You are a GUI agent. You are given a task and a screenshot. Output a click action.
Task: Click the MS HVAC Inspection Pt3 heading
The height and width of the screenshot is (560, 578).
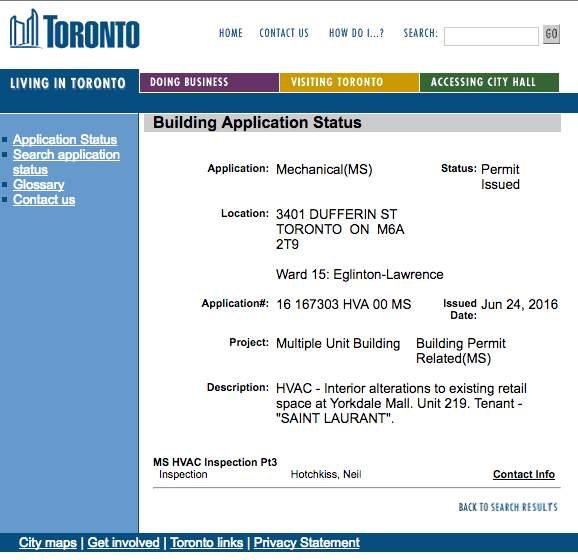215,462
